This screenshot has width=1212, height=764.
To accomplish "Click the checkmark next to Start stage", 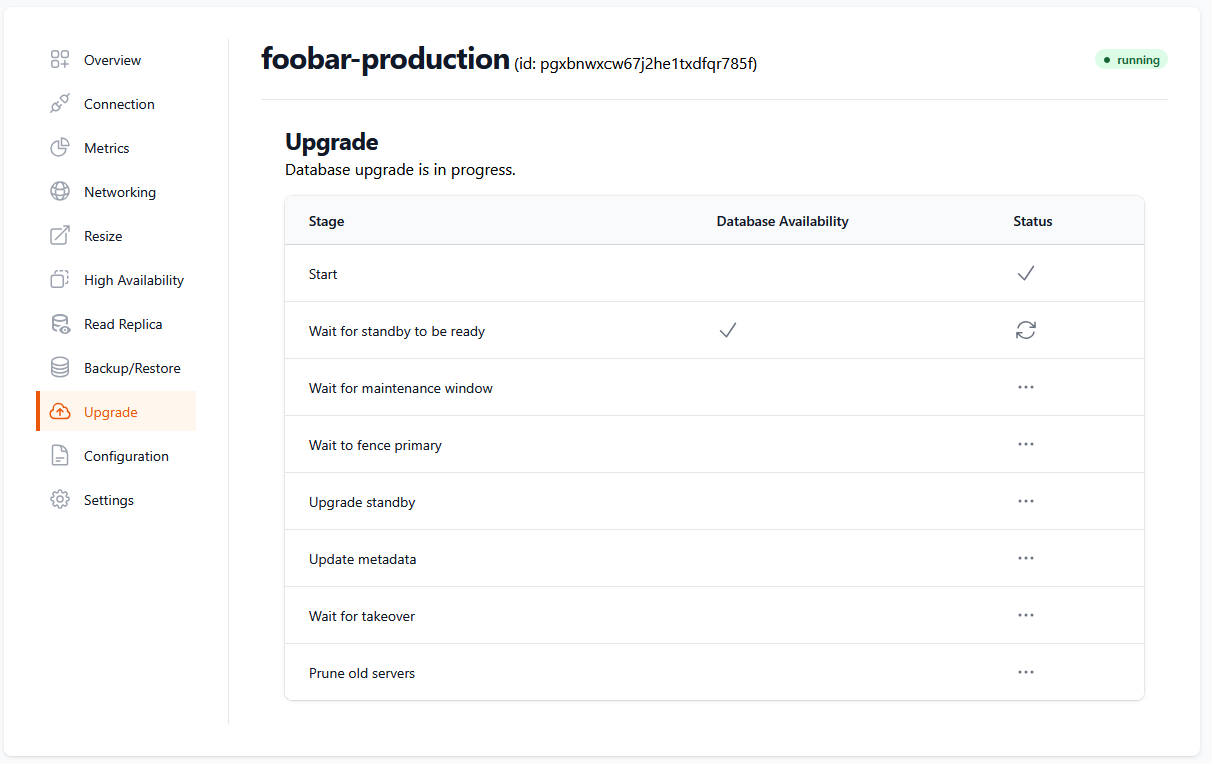I will [1026, 272].
